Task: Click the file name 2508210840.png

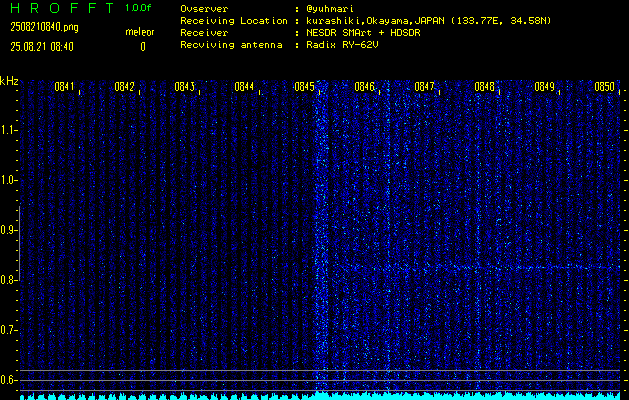Action: [45, 27]
